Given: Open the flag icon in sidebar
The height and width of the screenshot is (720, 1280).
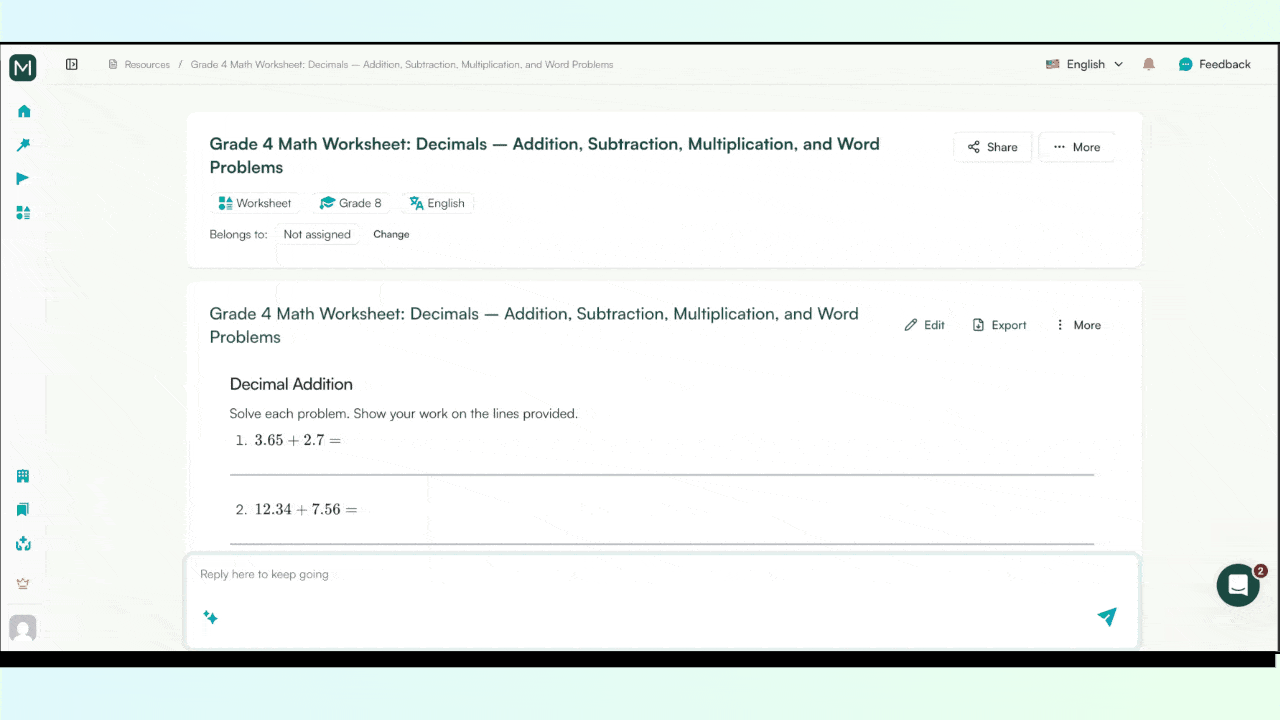Looking at the screenshot, I should [23, 179].
